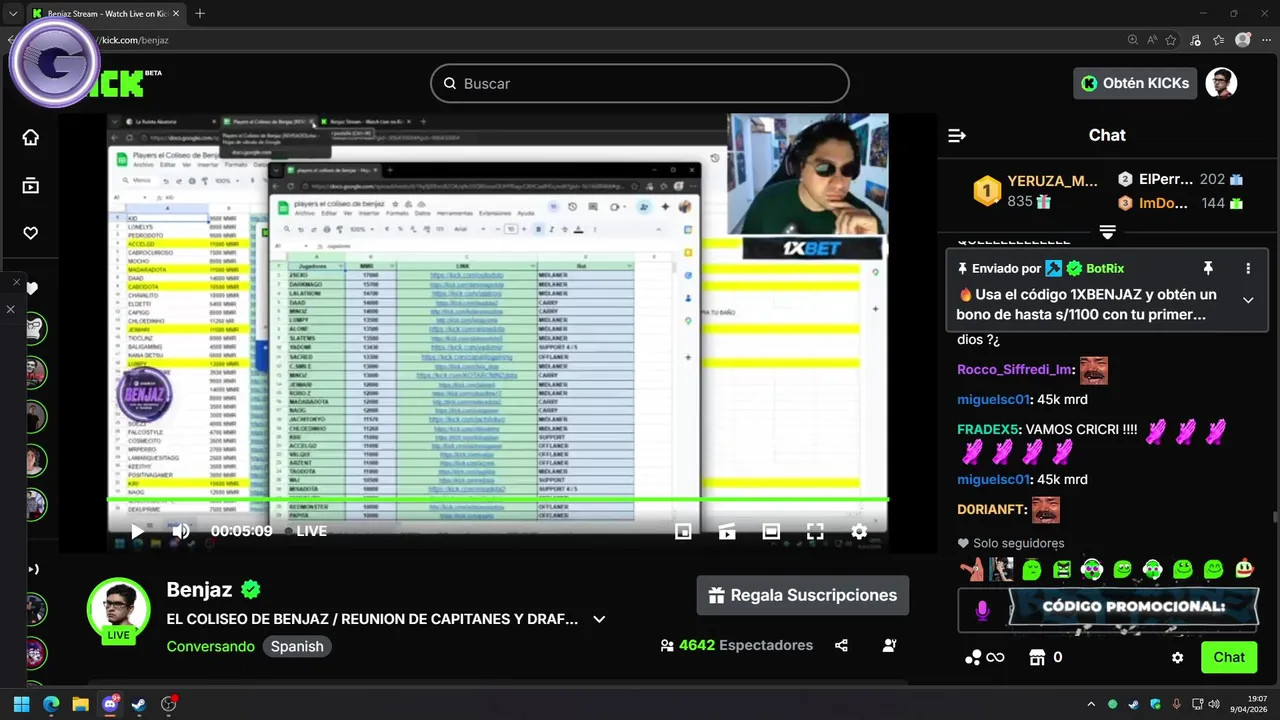Screen dimensions: 1280x720
Task: Open a new browser tab
Action: click(200, 13)
